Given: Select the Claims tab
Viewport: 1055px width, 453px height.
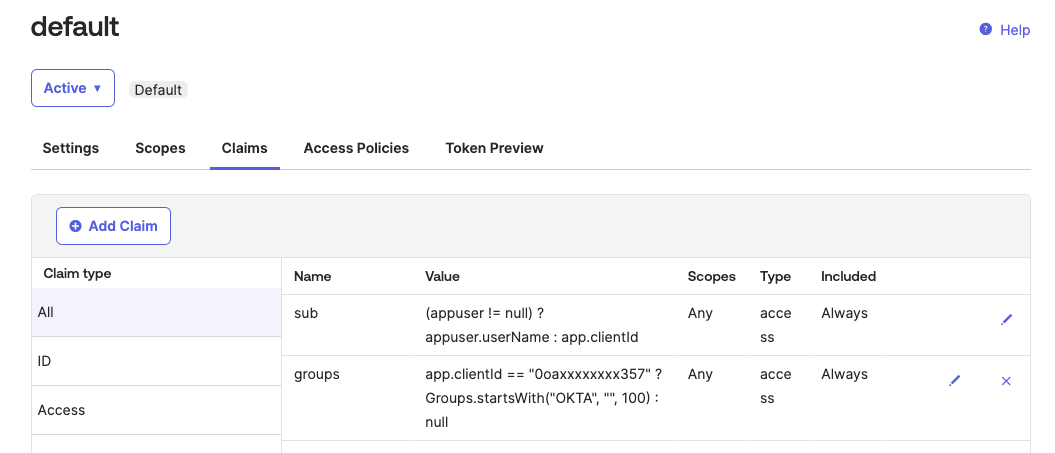Looking at the screenshot, I should tap(245, 148).
